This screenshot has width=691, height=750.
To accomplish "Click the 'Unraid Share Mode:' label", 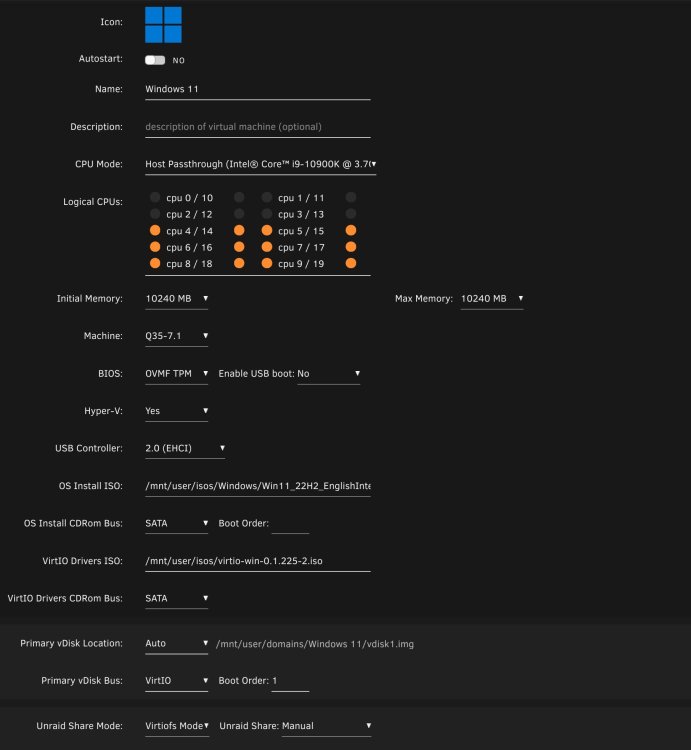I will coord(79,726).
